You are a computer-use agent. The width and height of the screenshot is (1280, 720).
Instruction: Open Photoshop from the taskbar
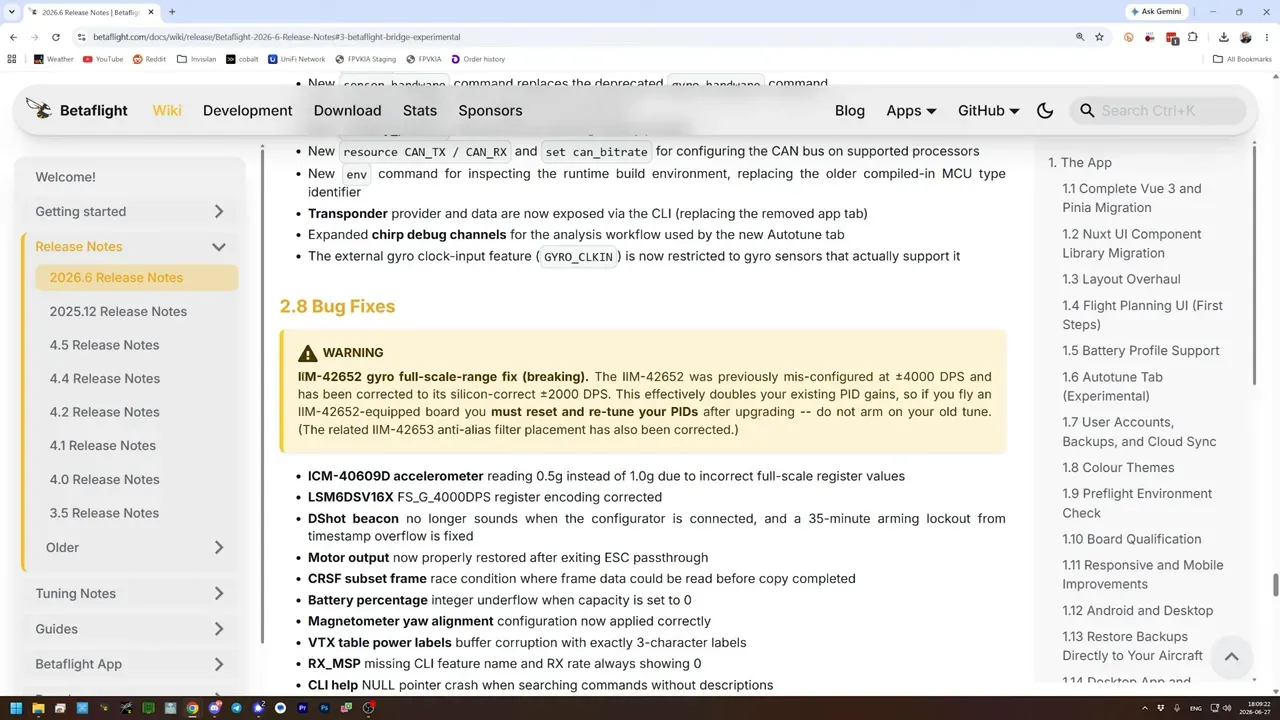click(x=325, y=708)
